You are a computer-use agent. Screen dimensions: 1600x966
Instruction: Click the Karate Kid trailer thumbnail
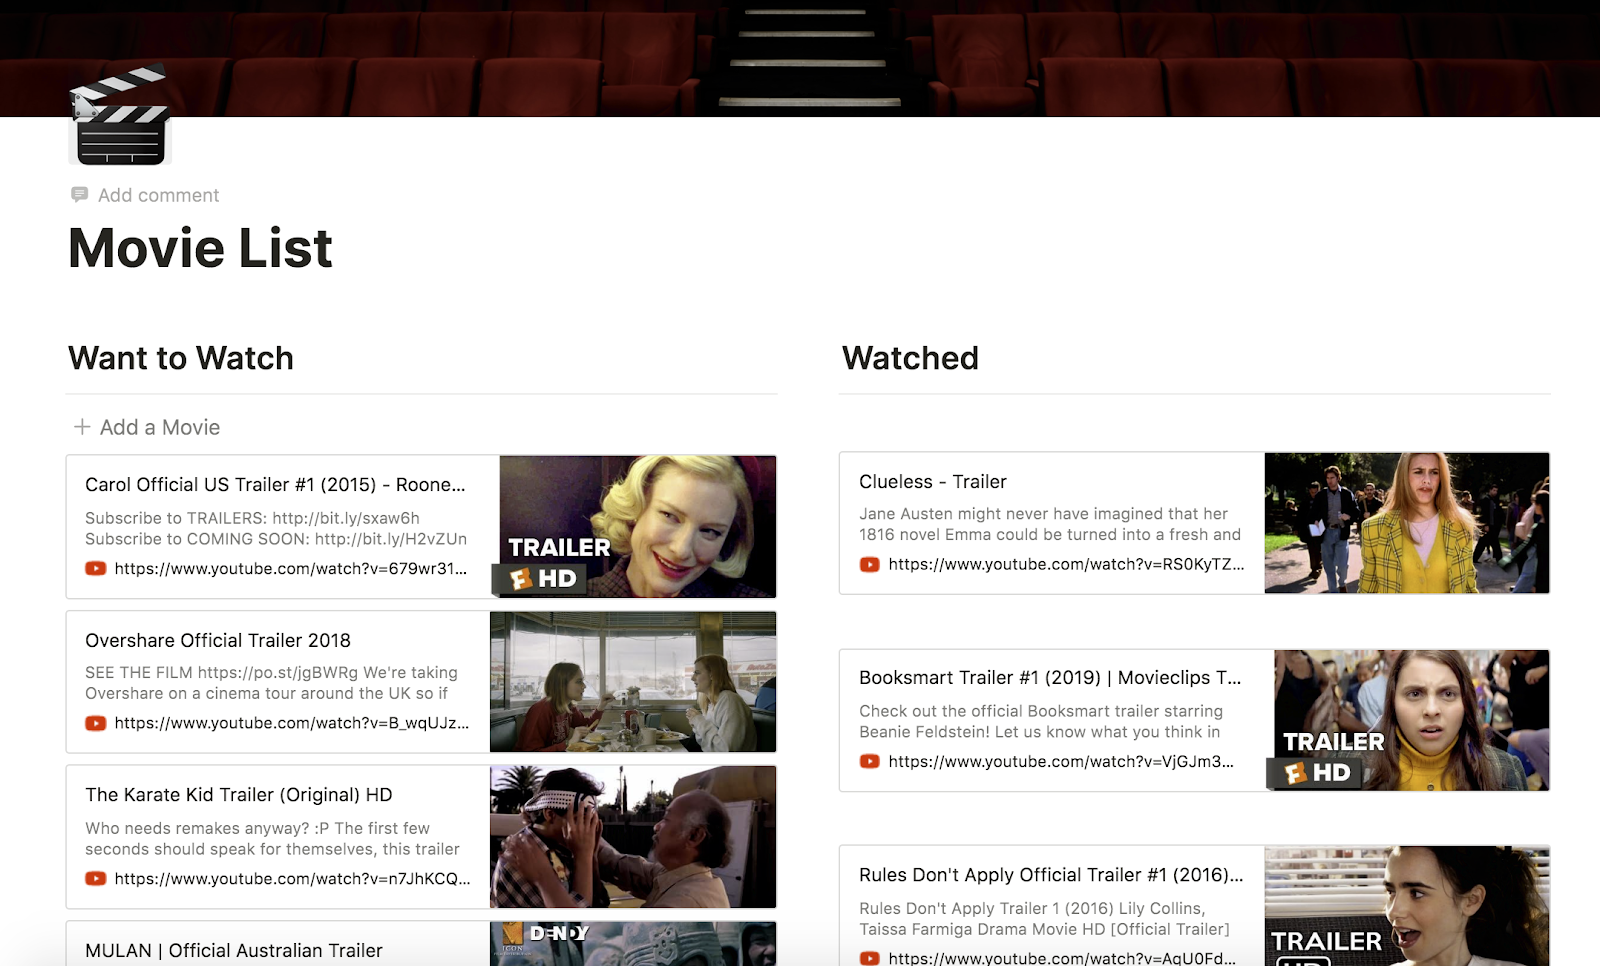tap(633, 837)
